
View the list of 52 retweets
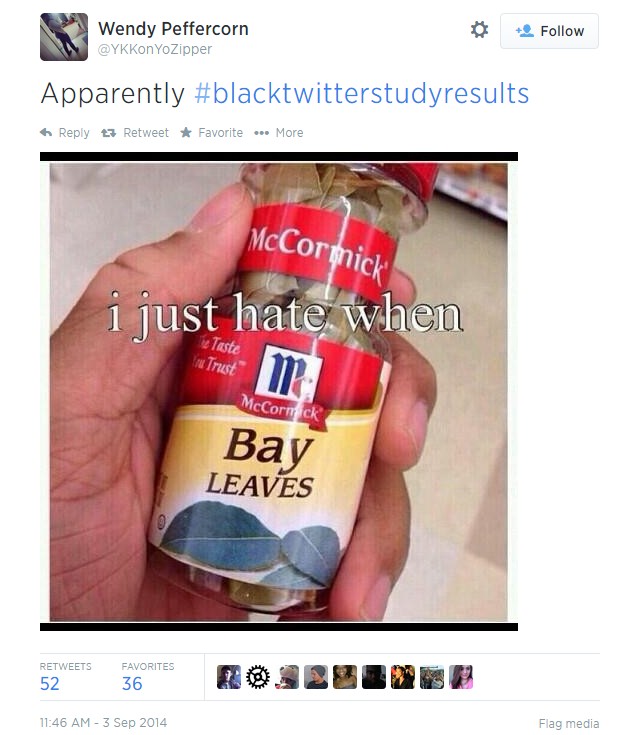pyautogui.click(x=65, y=677)
